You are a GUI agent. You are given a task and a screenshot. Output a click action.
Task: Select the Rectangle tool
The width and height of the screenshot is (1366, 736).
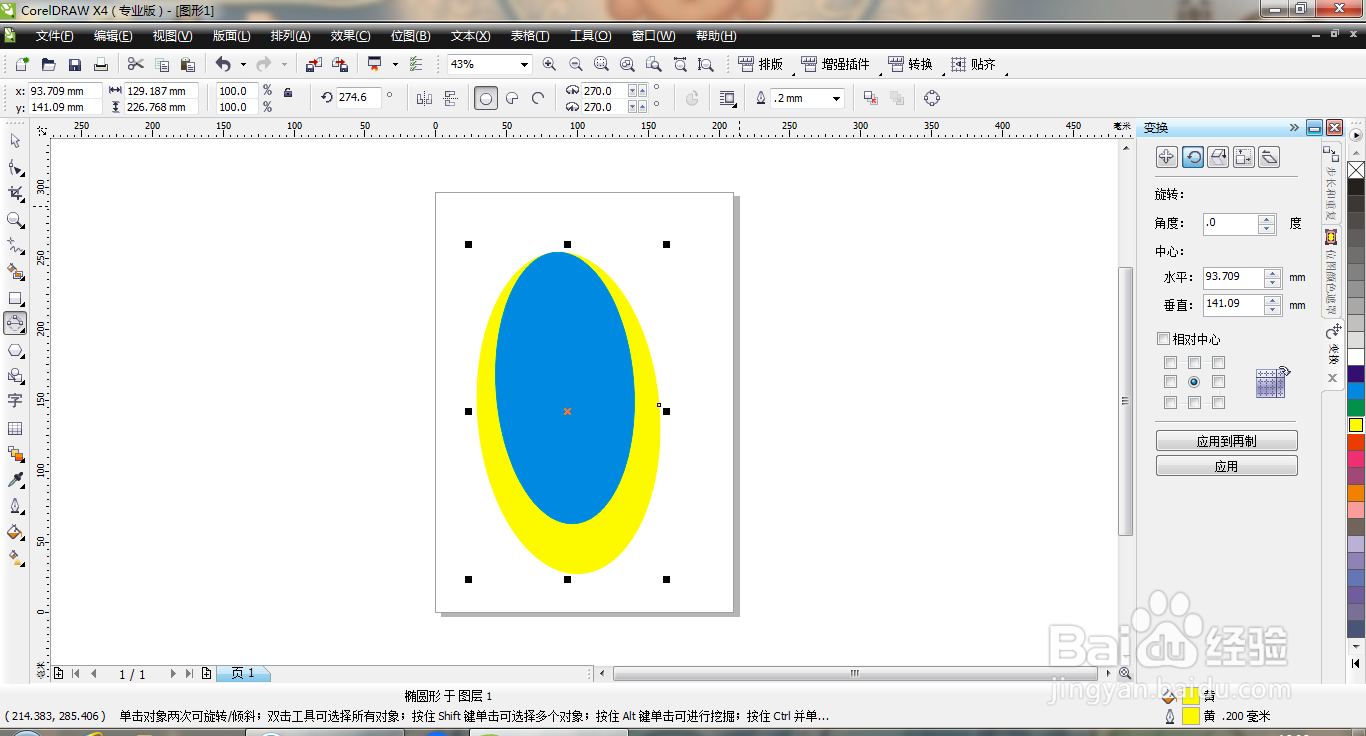15,297
